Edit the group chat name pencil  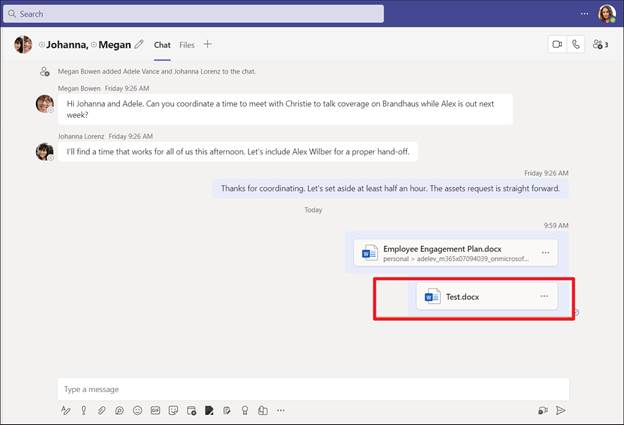138,44
